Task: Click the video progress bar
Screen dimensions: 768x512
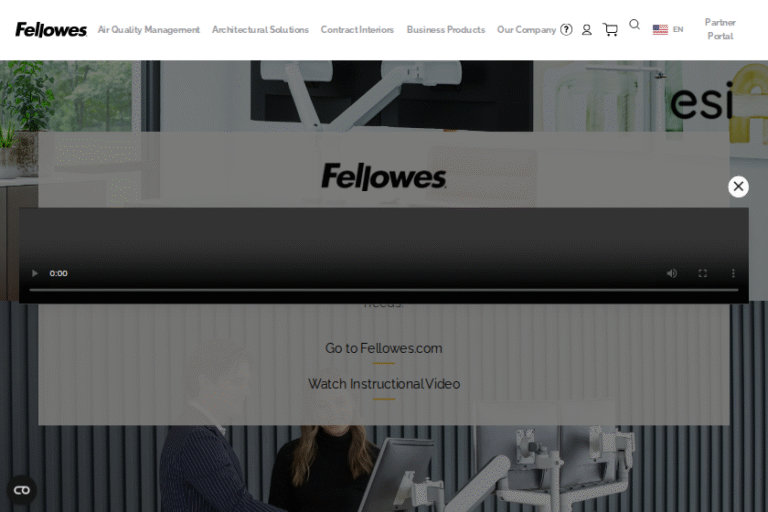Action: point(384,290)
